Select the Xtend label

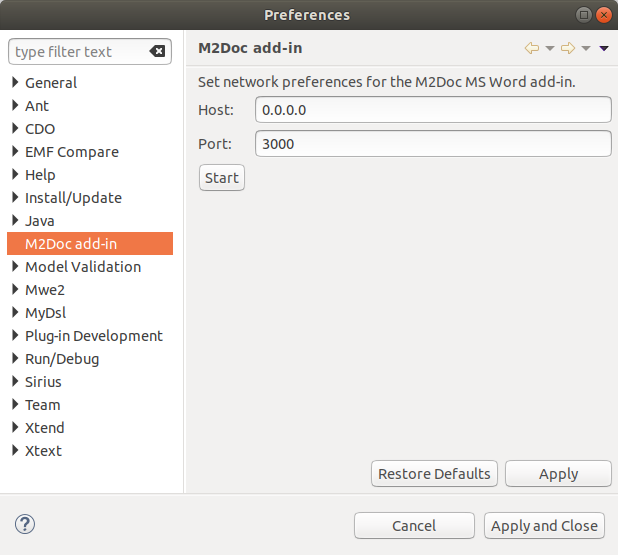(45, 428)
